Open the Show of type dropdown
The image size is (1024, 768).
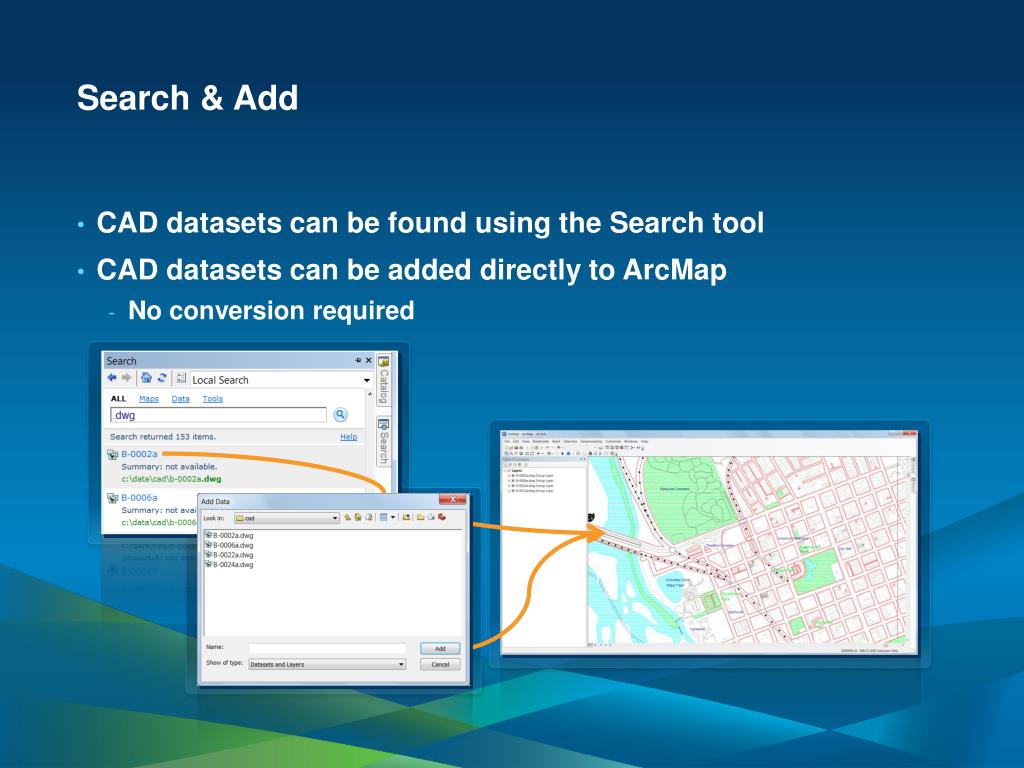(327, 664)
